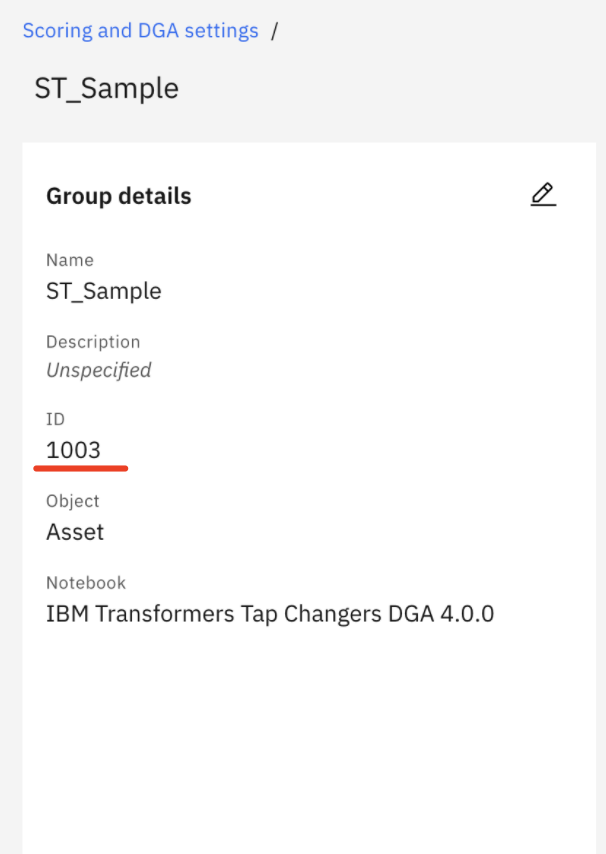Select the italic Unspecified description value
Image resolution: width=606 pixels, height=854 pixels.
(99, 370)
